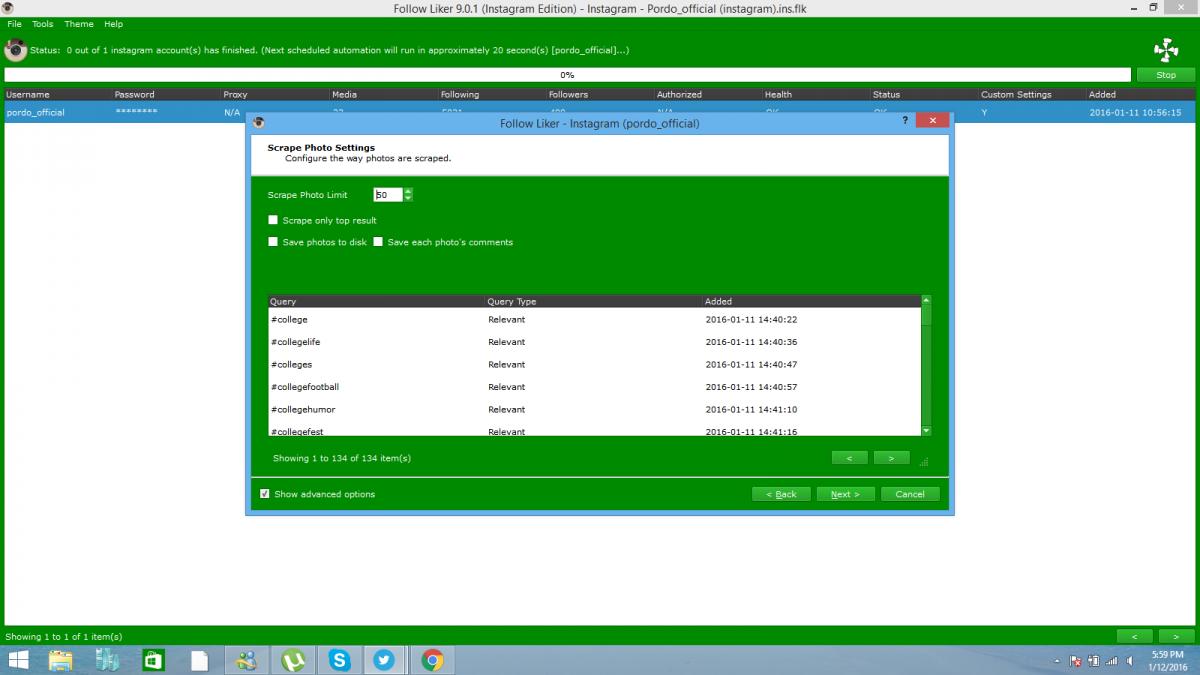Select the #collegelife query row
Image resolution: width=1200 pixels, height=675 pixels.
(594, 342)
